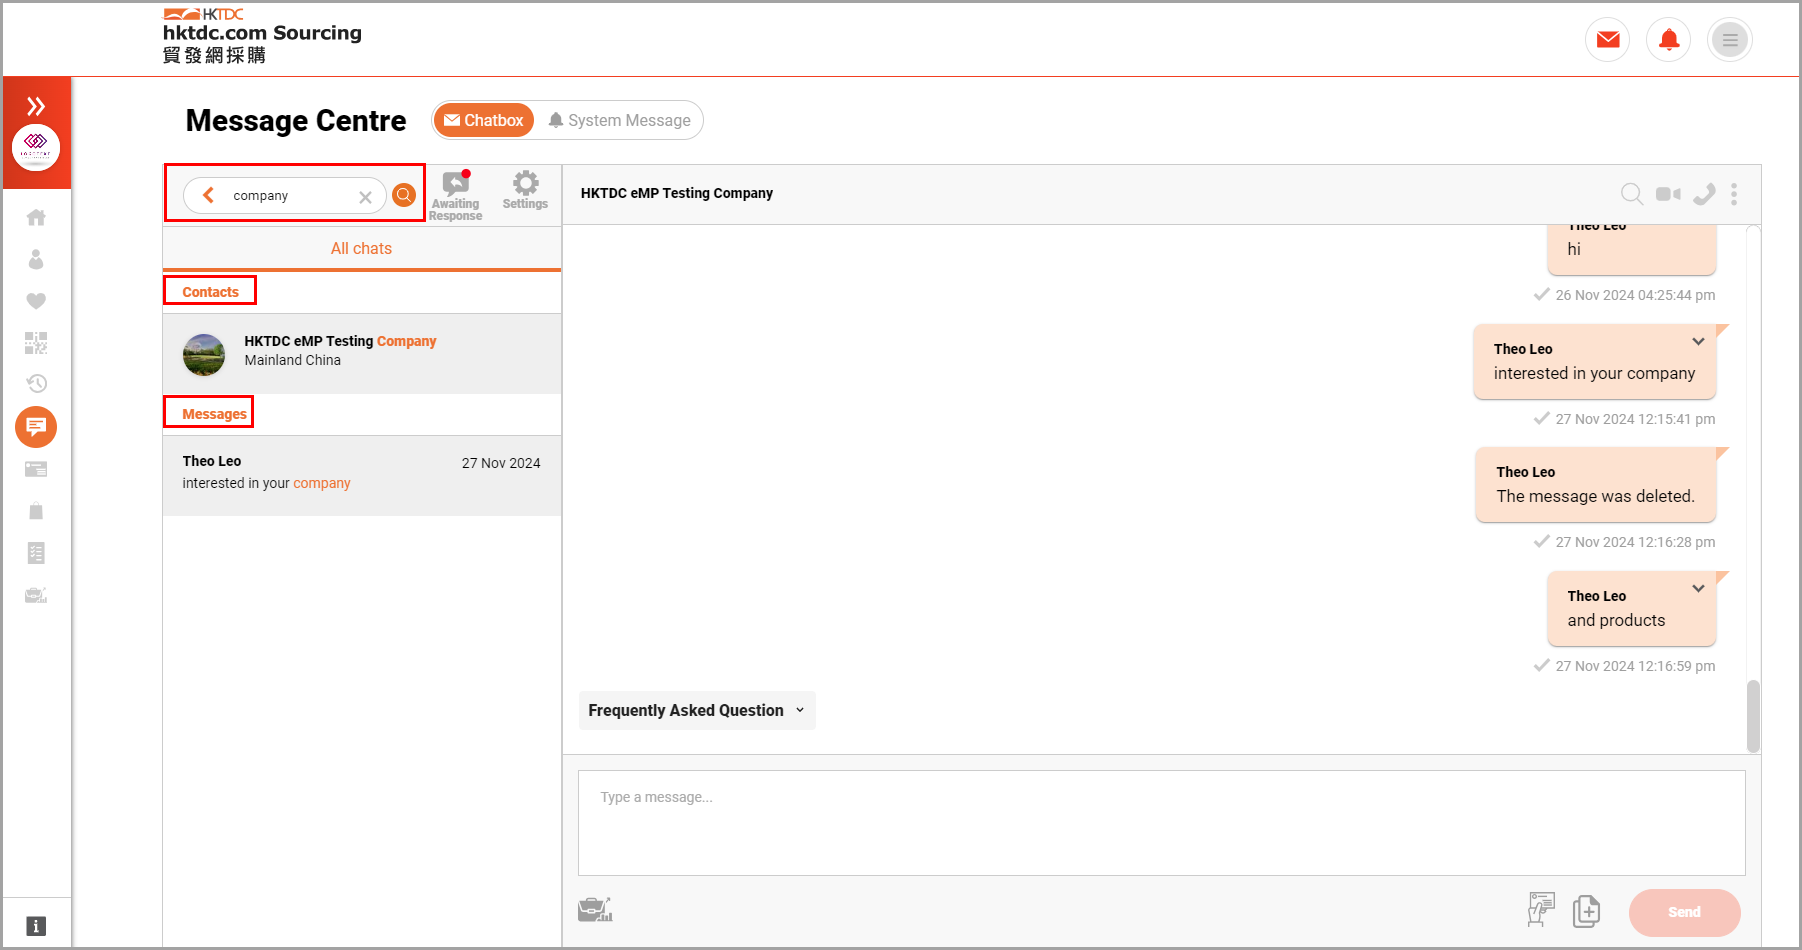Open the card list icon in sidebar
Screen dimensions: 1802x950
point(36,469)
